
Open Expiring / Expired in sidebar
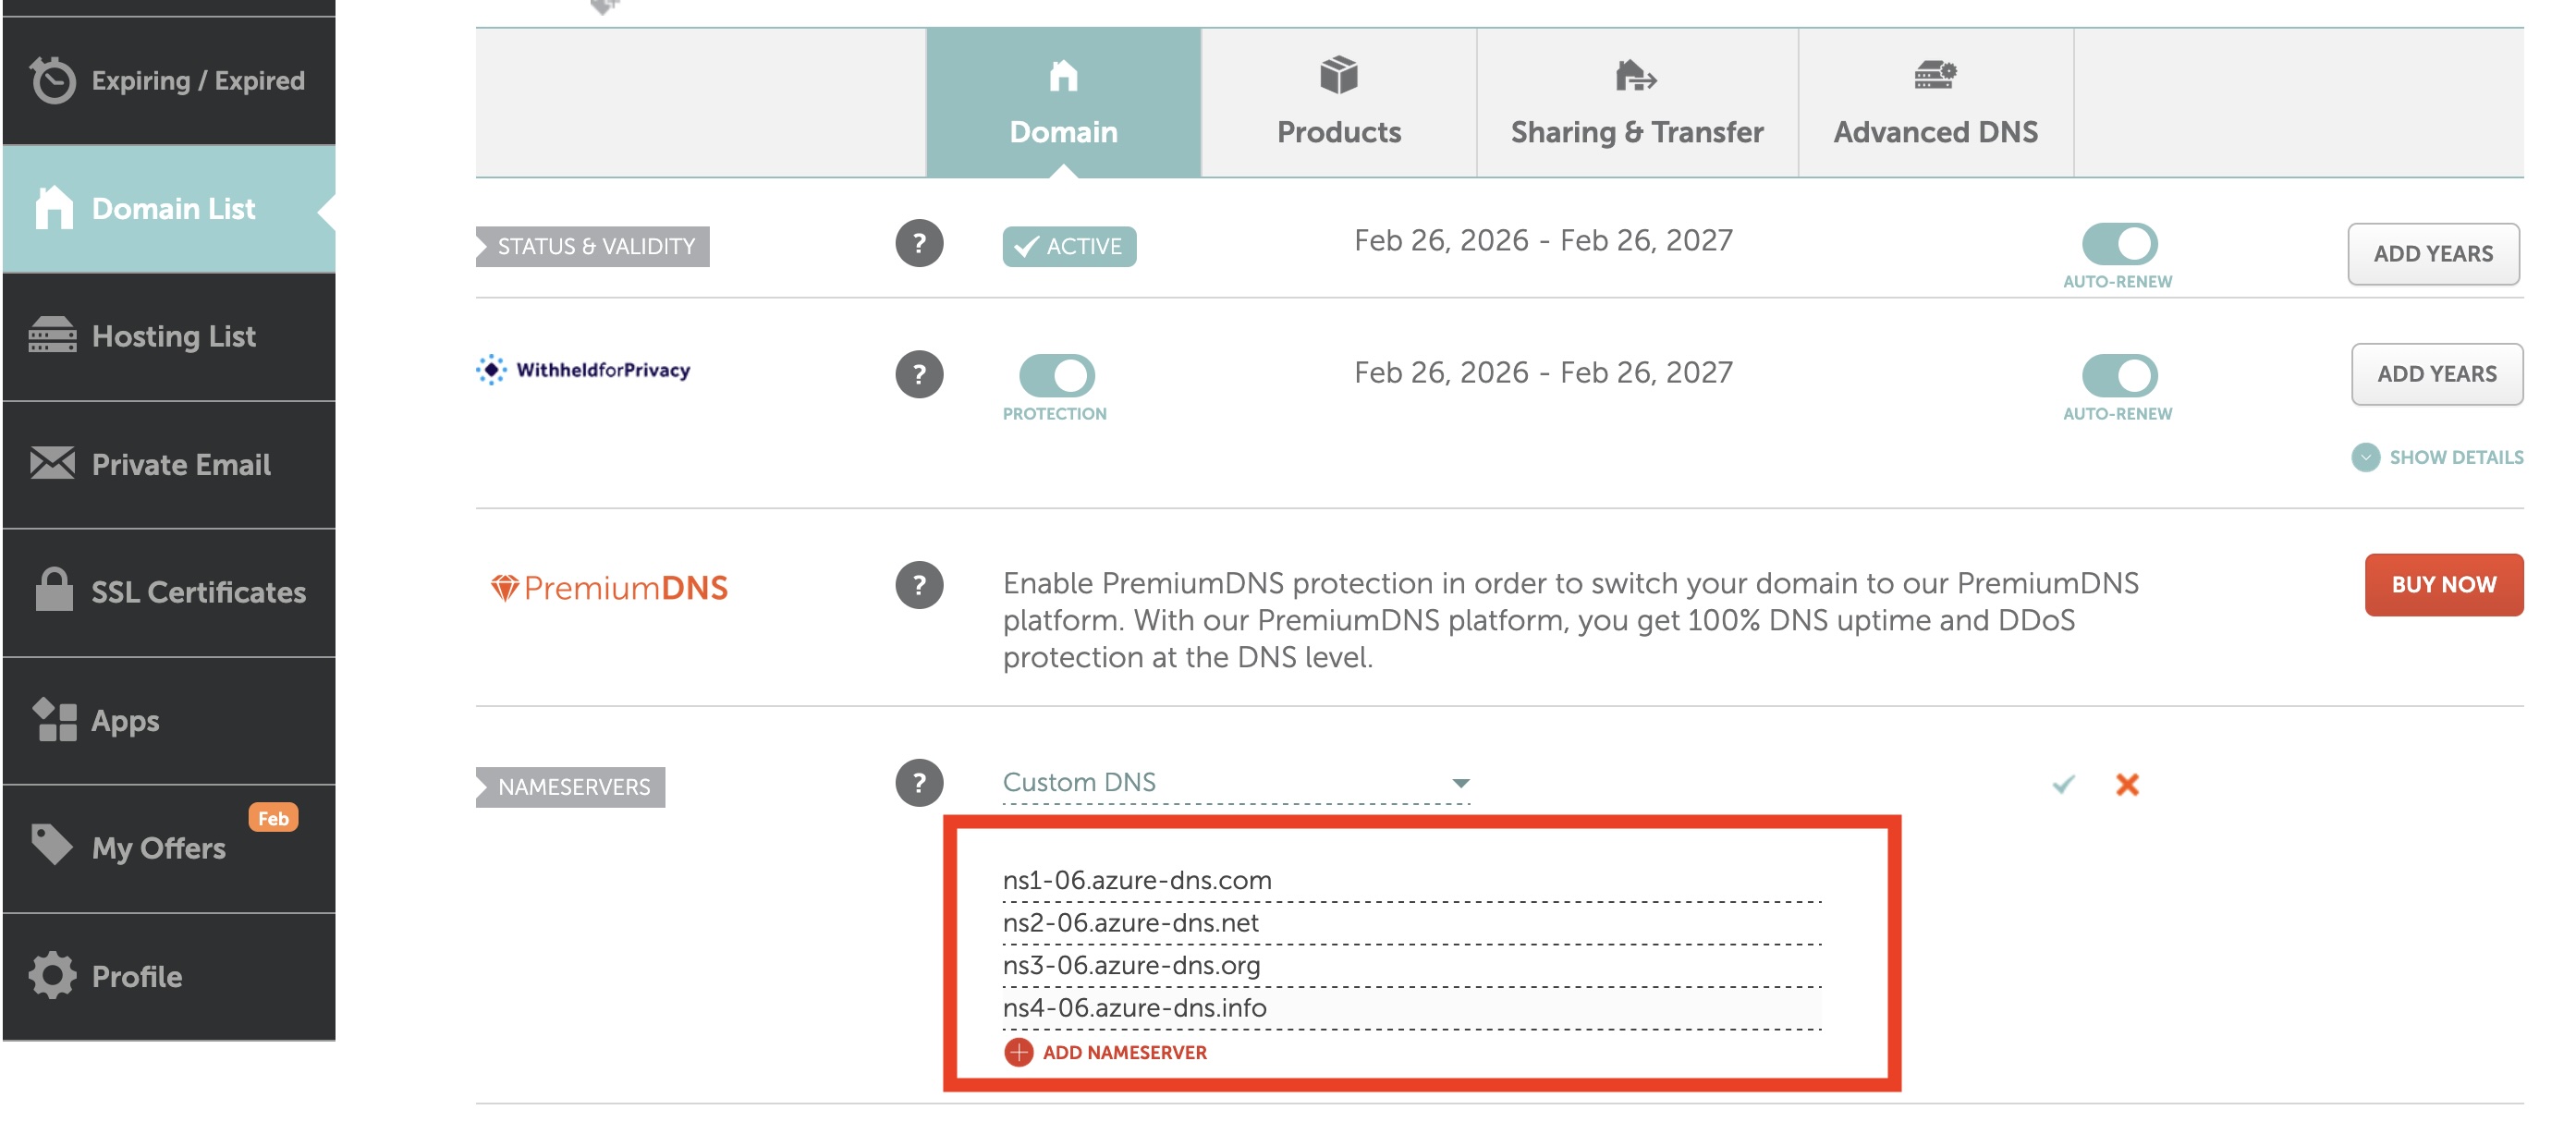[169, 80]
